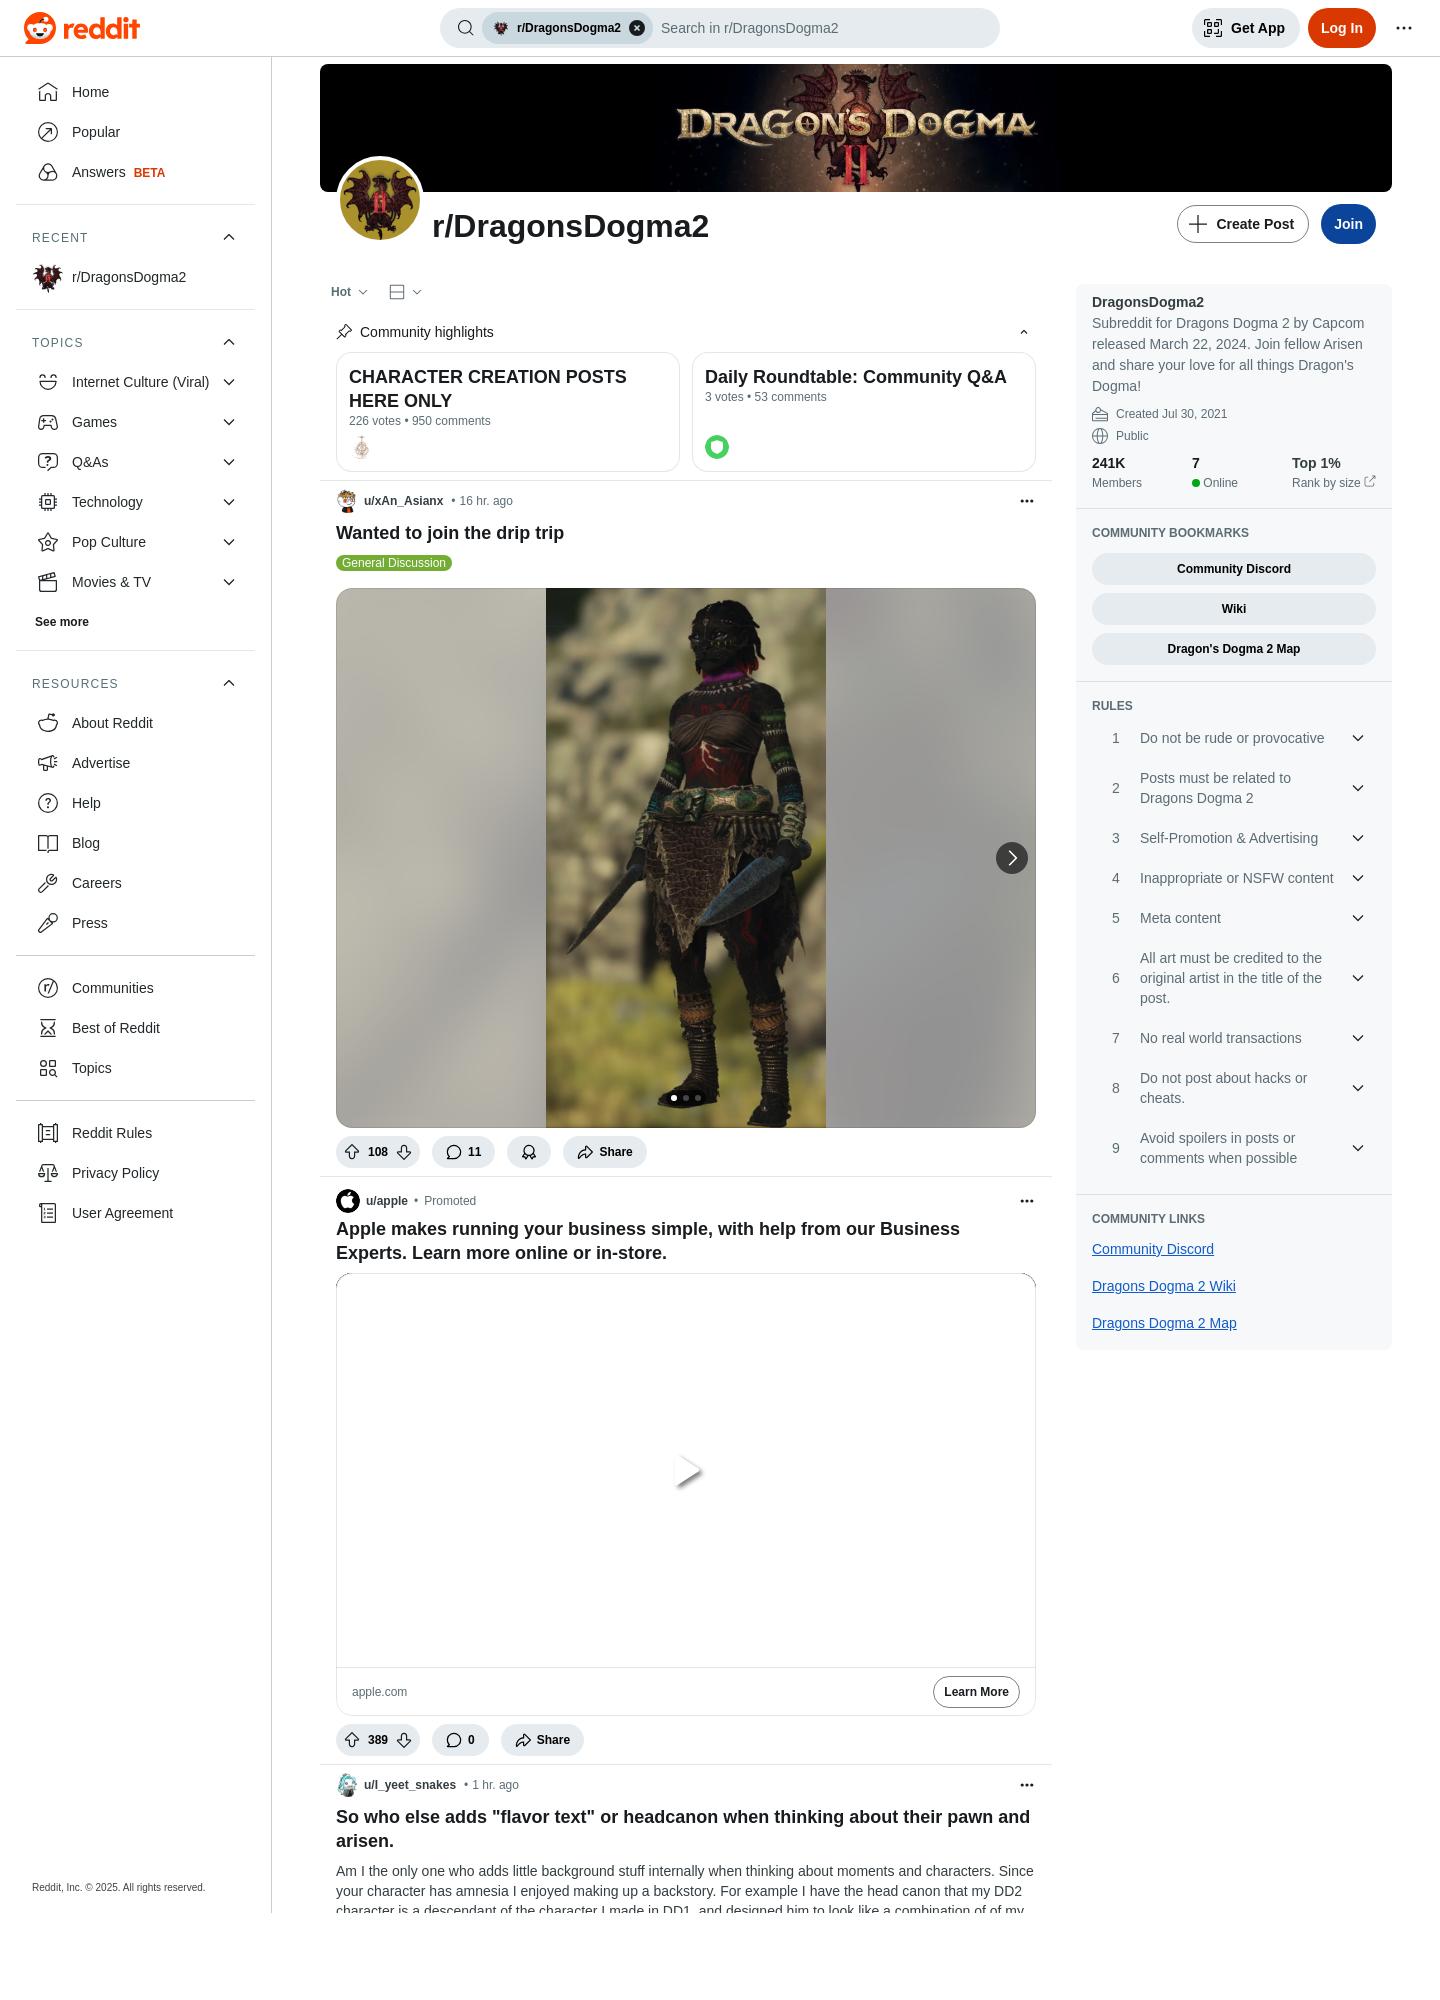Viewport: 1440px width, 2000px height.
Task: Open CHARACTER CREATION POSTS HERE ONLY highlight
Action: coord(508,412)
